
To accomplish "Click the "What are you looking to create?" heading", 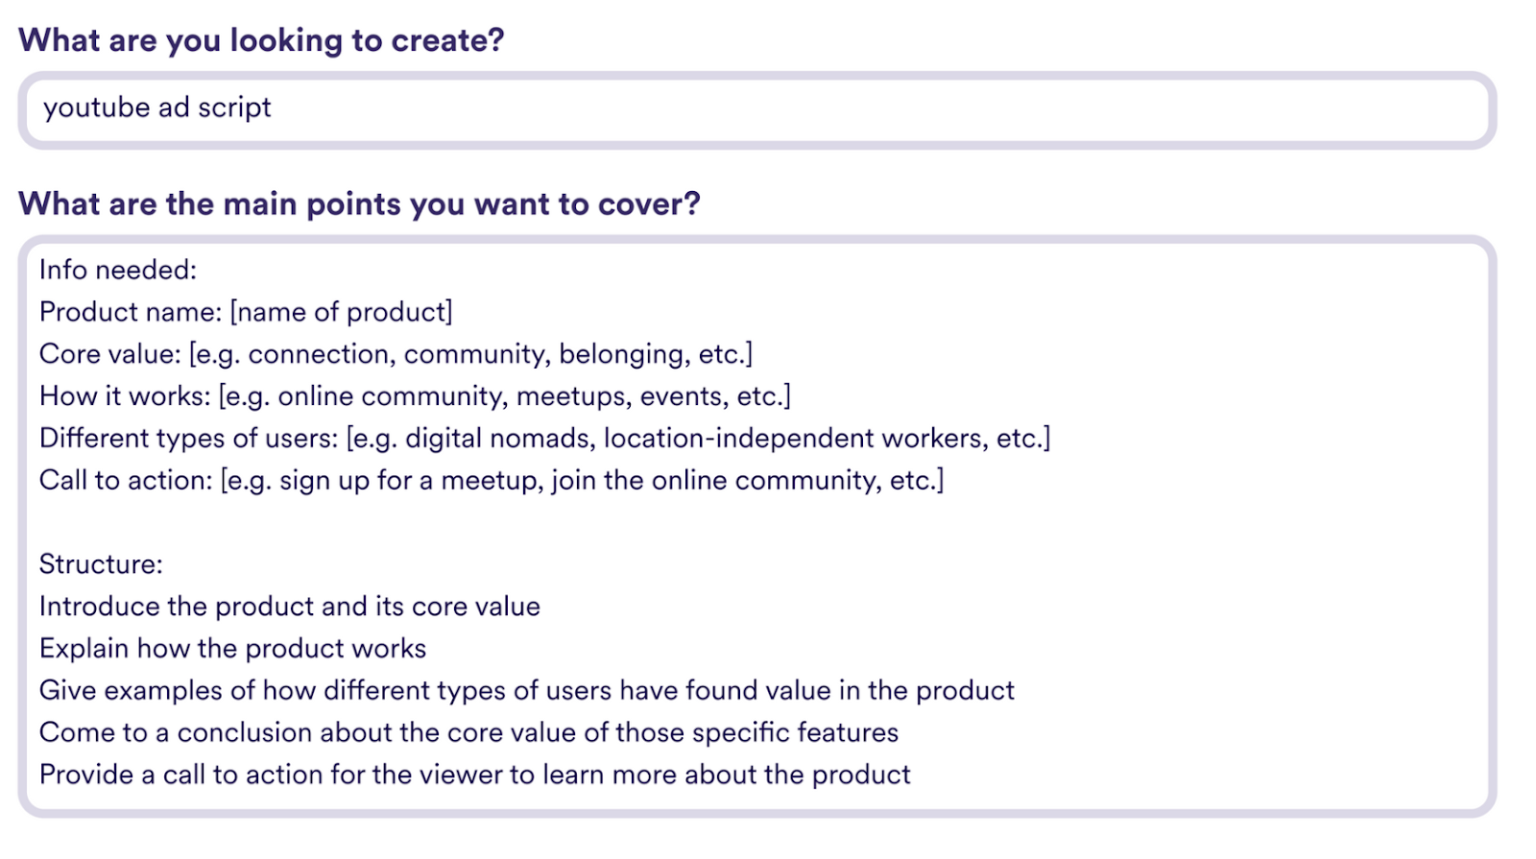I will click(x=261, y=40).
